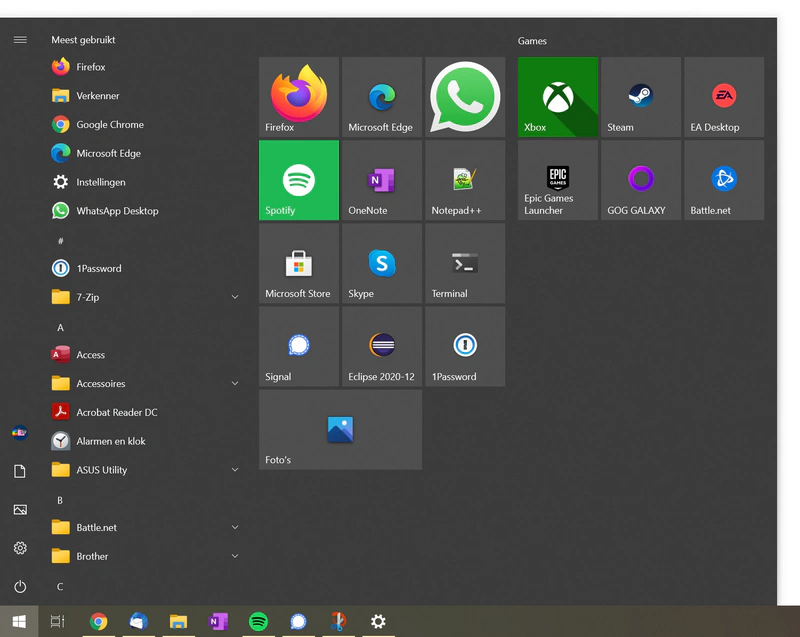Viewport: 800px width, 637px height.
Task: Open the Foto's tile
Action: pyautogui.click(x=339, y=429)
